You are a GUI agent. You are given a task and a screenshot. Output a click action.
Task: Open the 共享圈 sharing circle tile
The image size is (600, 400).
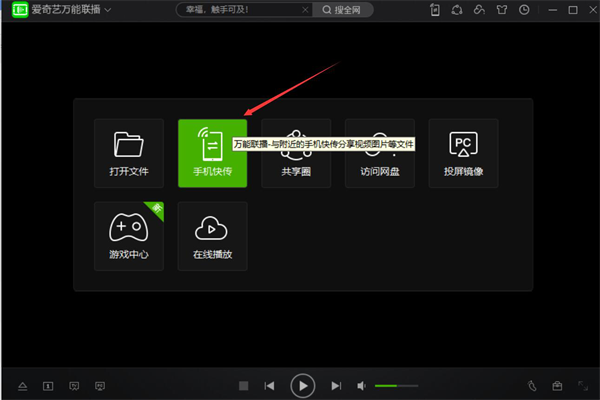[x=296, y=153]
